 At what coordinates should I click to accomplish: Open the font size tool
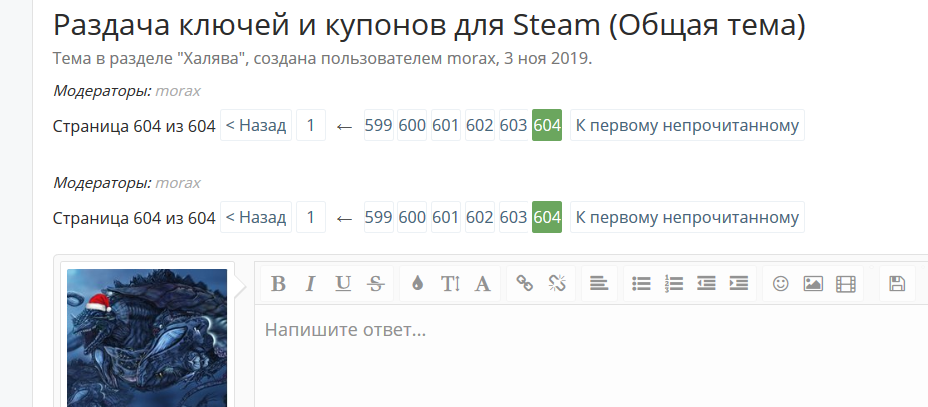(x=450, y=284)
